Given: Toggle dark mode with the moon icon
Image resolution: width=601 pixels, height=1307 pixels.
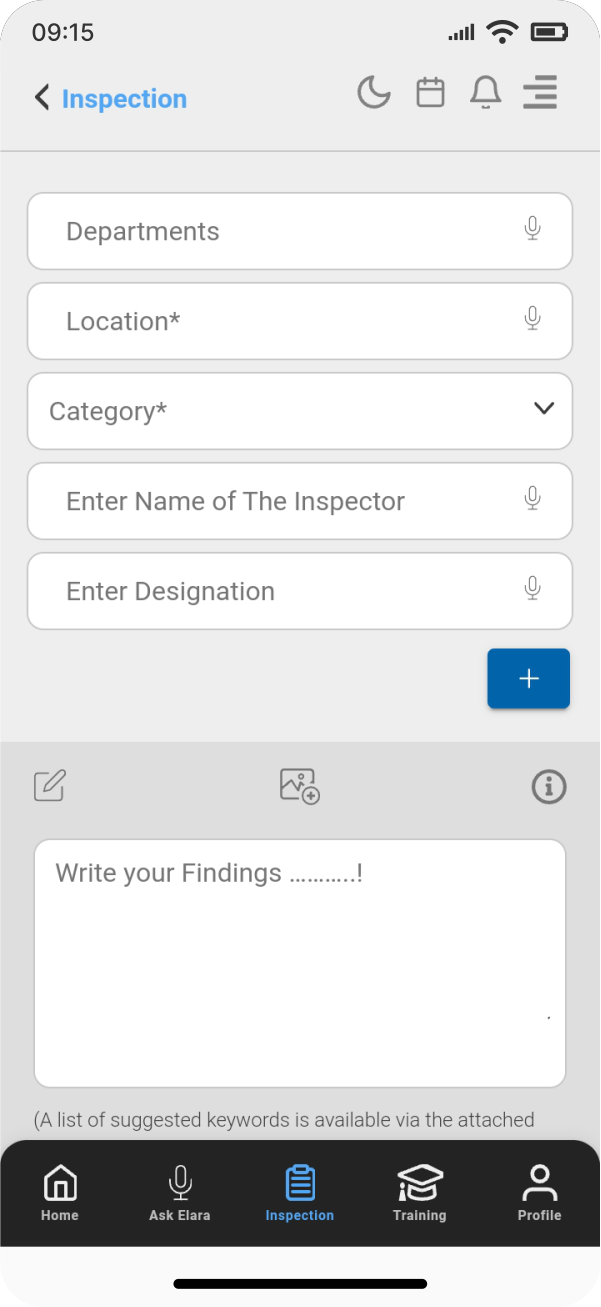Looking at the screenshot, I should (x=374, y=93).
